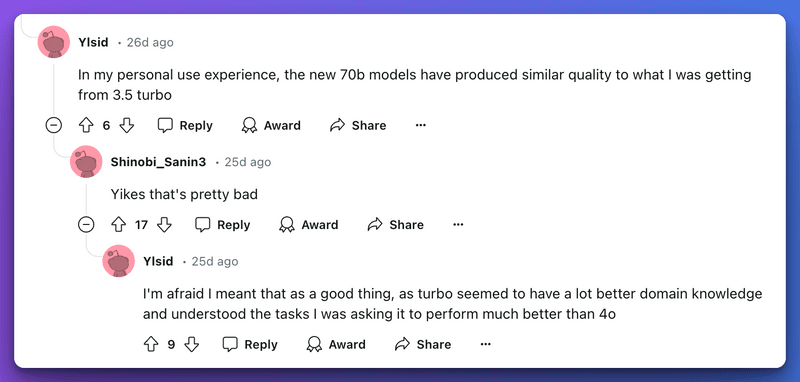Viewport: 800px width, 382px height.
Task: Downvote Ylsid's comment with 6 points
Action: click(127, 125)
